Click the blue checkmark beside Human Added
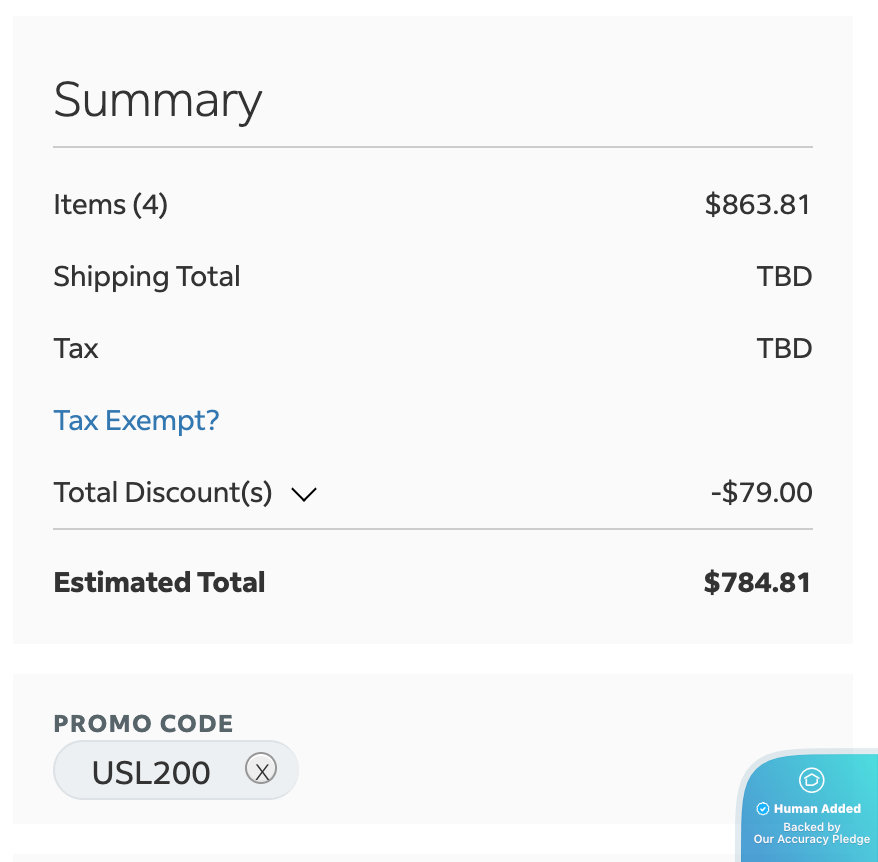Viewport: 878px width, 862px height. click(x=763, y=808)
